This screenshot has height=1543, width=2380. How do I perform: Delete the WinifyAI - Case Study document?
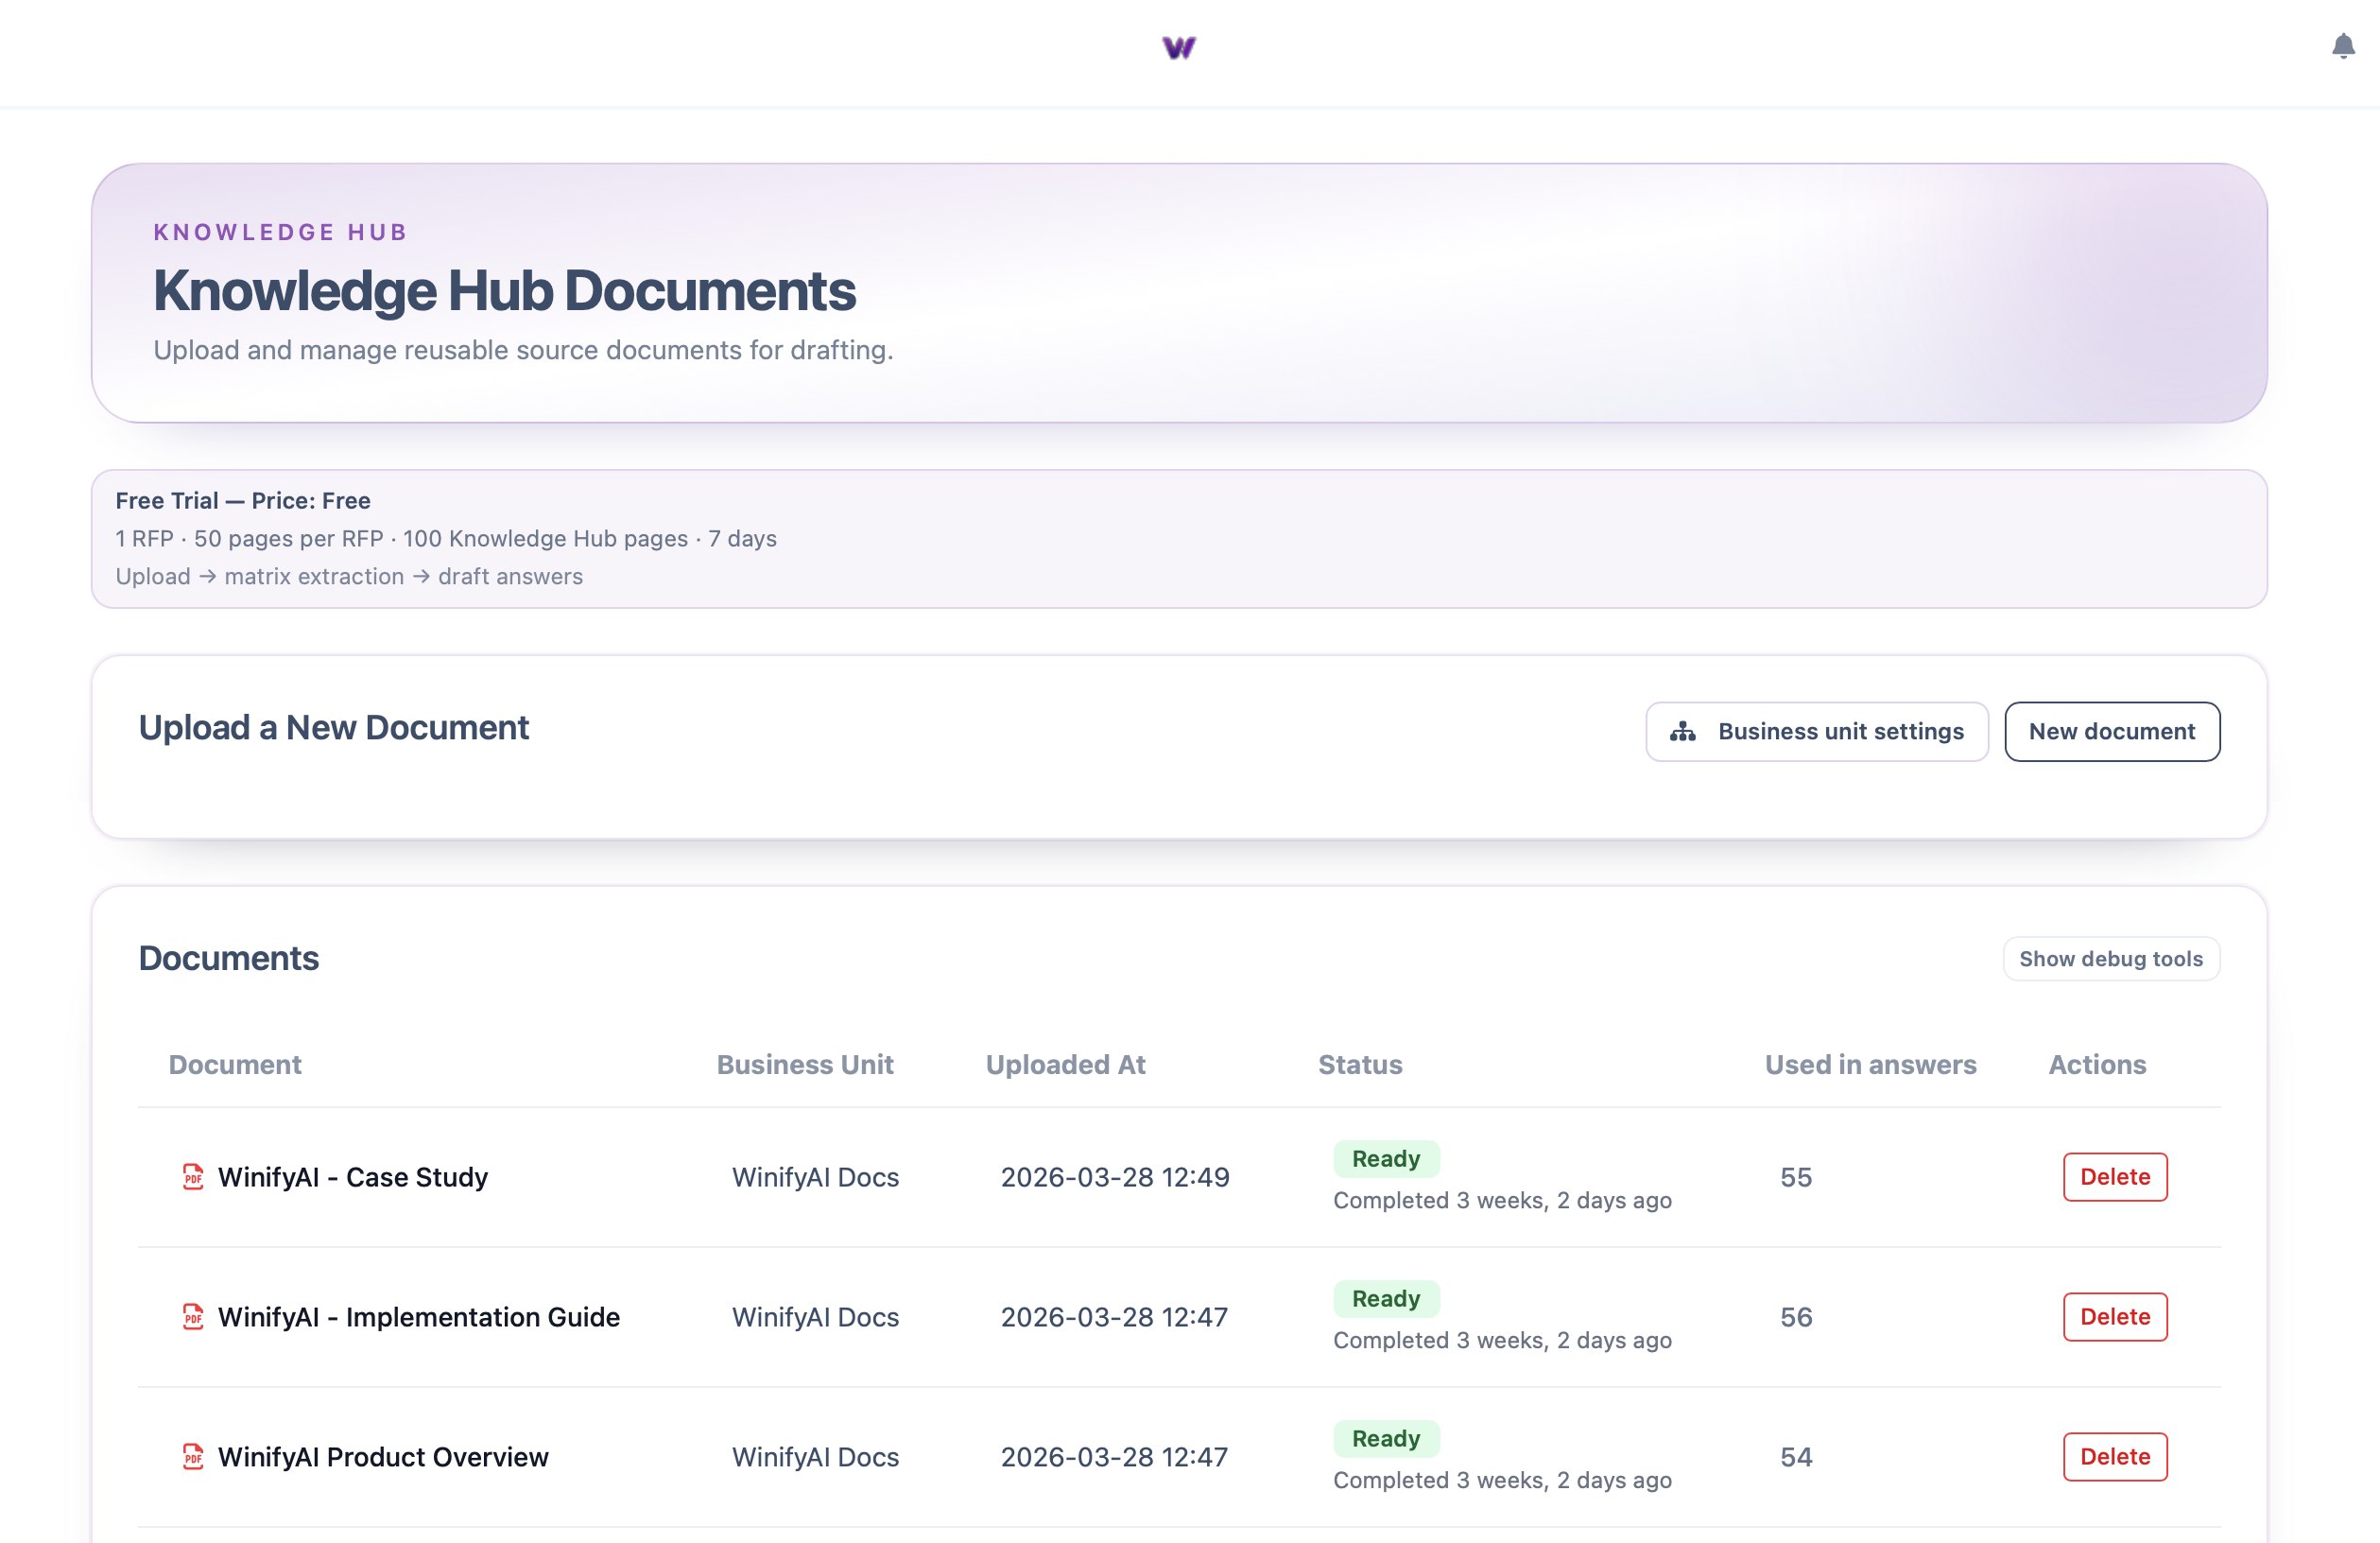tap(2114, 1177)
